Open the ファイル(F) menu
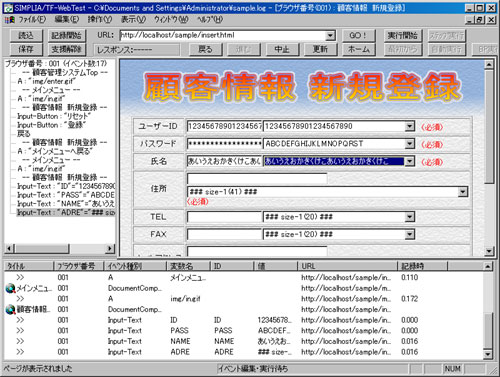Viewport: 500px width, 377px height. (32, 20)
